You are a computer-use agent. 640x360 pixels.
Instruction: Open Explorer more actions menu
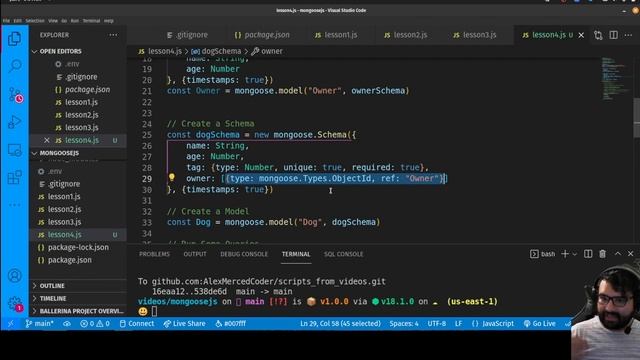pos(113,35)
